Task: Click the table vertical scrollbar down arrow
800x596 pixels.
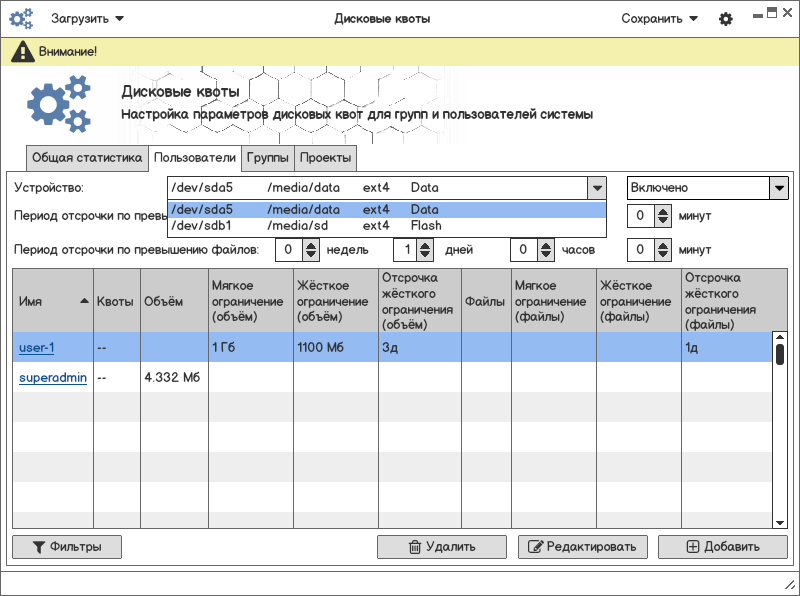Action: pos(780,521)
